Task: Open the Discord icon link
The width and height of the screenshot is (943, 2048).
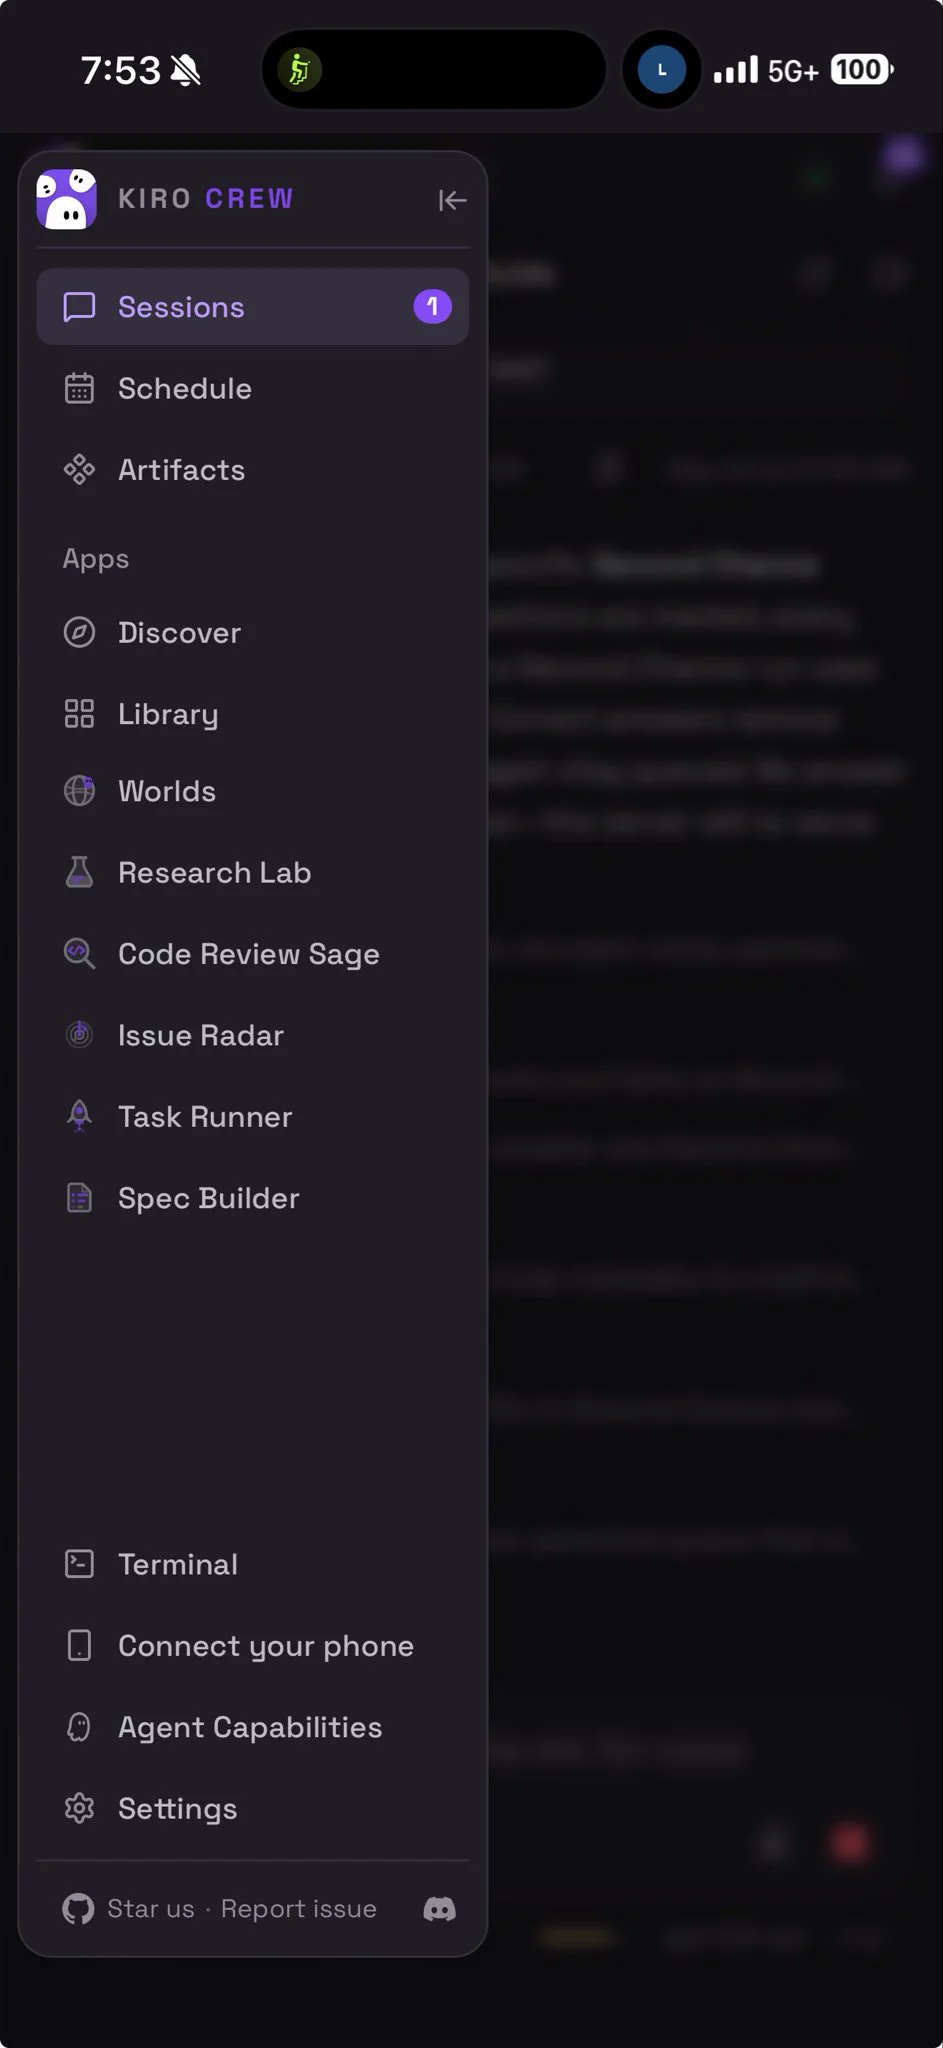Action: 440,1909
